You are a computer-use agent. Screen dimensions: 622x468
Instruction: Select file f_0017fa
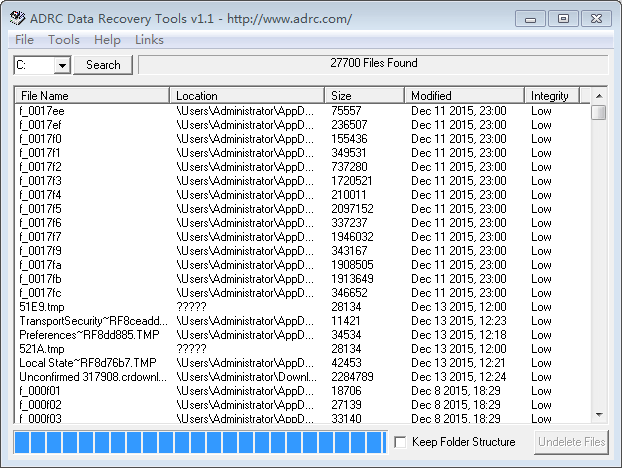coord(40,265)
